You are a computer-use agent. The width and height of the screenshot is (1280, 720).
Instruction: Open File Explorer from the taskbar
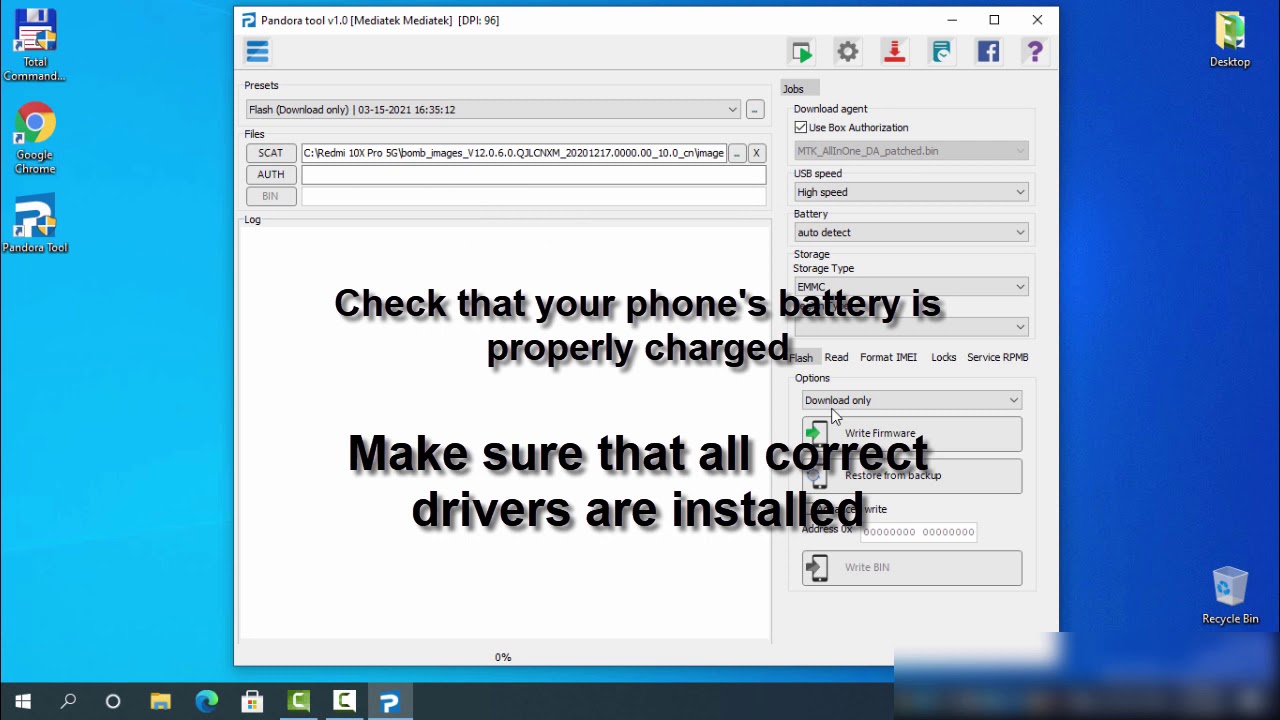pos(160,701)
